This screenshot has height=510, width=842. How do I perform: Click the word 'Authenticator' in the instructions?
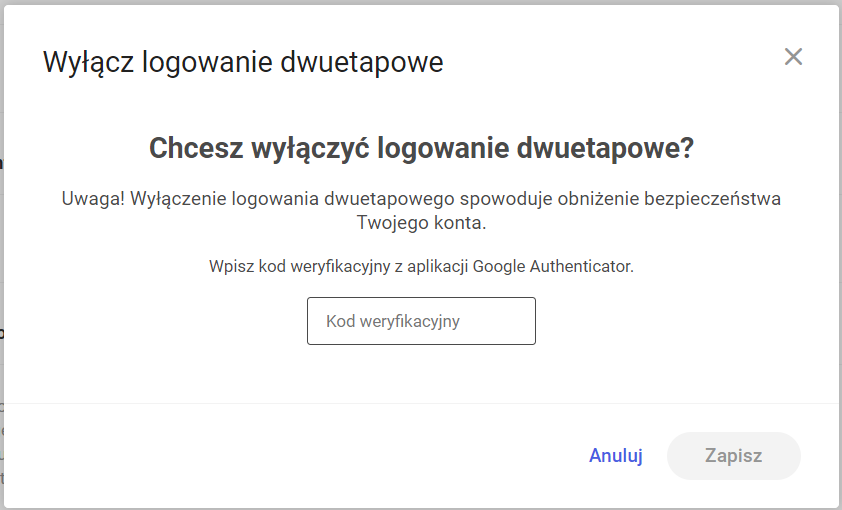tap(582, 266)
